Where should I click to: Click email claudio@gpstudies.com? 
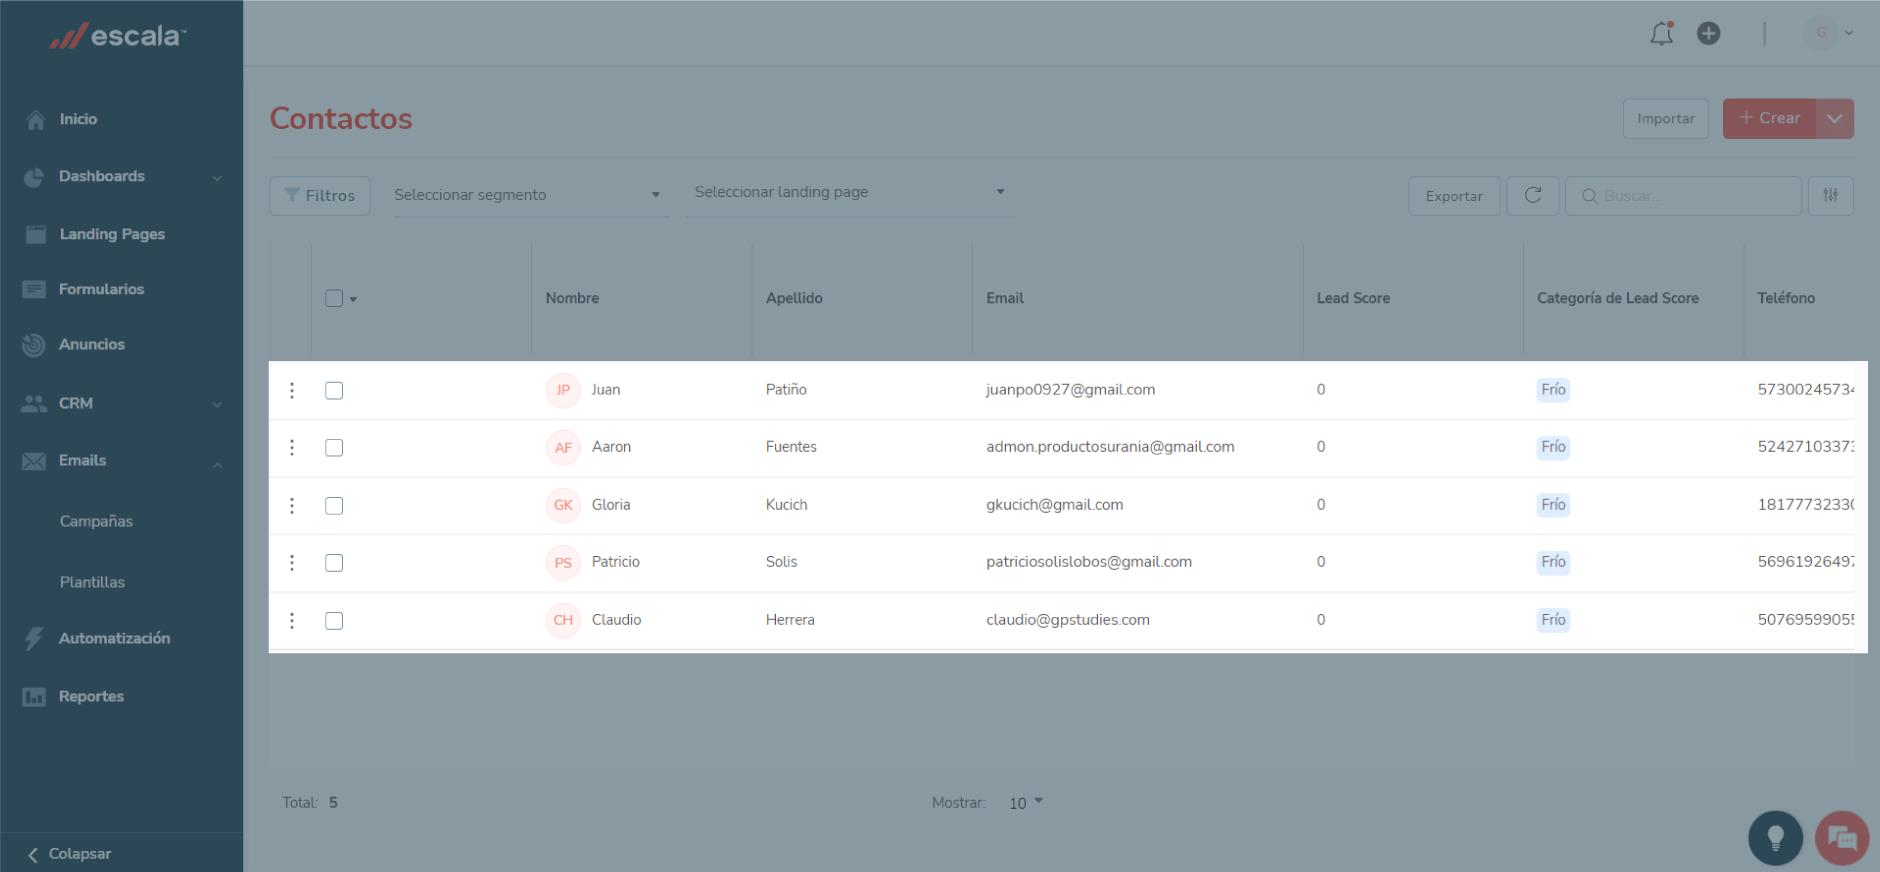(x=1067, y=620)
